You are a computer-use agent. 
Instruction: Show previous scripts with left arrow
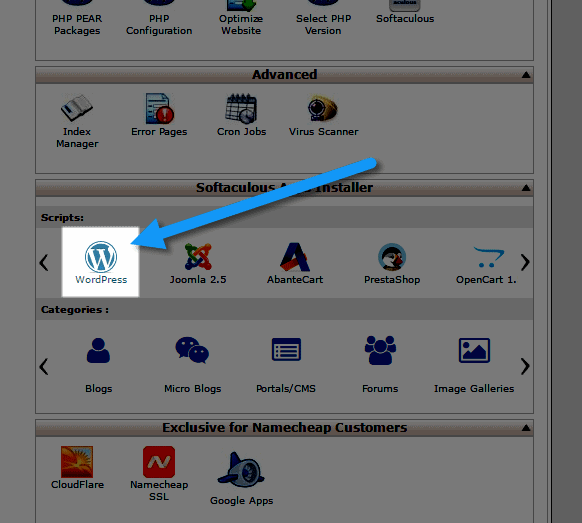pos(44,262)
